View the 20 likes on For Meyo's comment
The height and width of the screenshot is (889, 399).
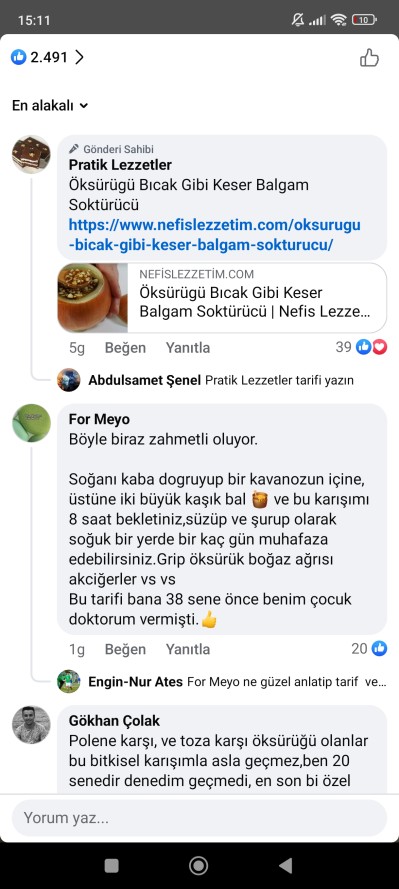click(x=369, y=648)
